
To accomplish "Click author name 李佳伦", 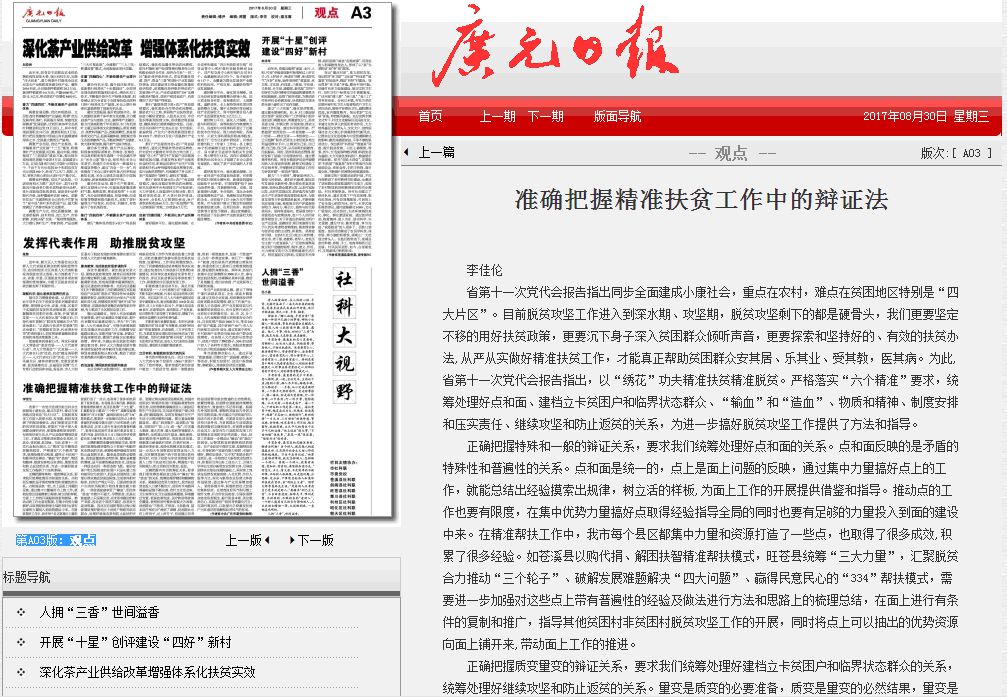I will pyautogui.click(x=484, y=270).
